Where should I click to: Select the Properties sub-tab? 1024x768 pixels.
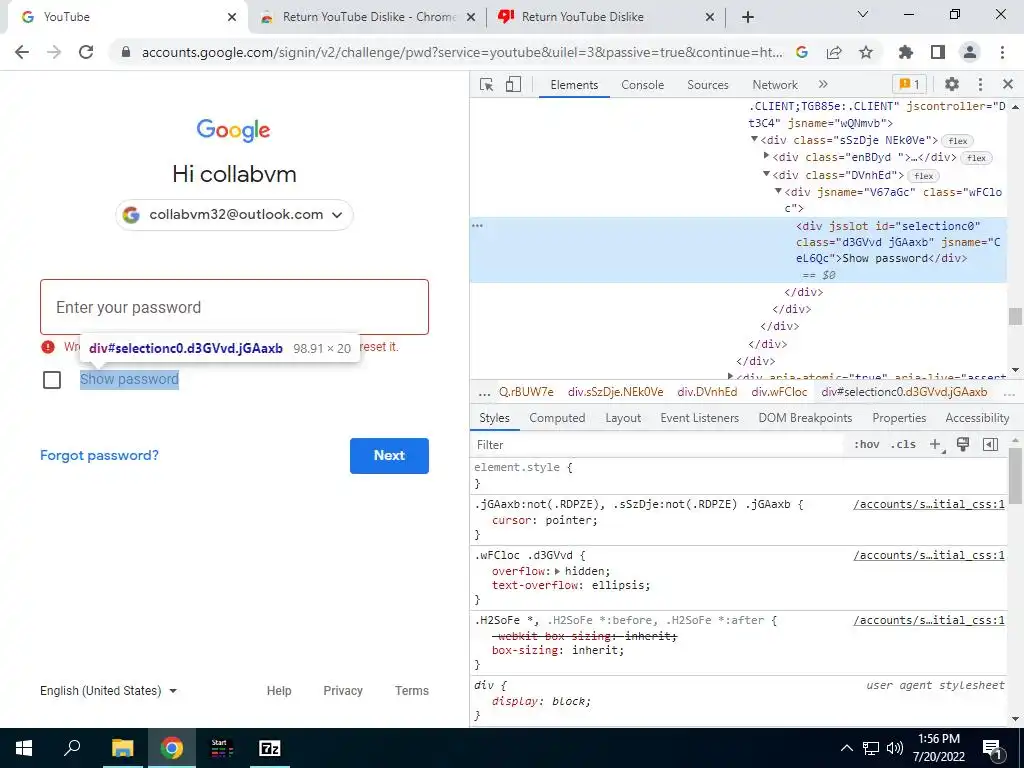[899, 418]
